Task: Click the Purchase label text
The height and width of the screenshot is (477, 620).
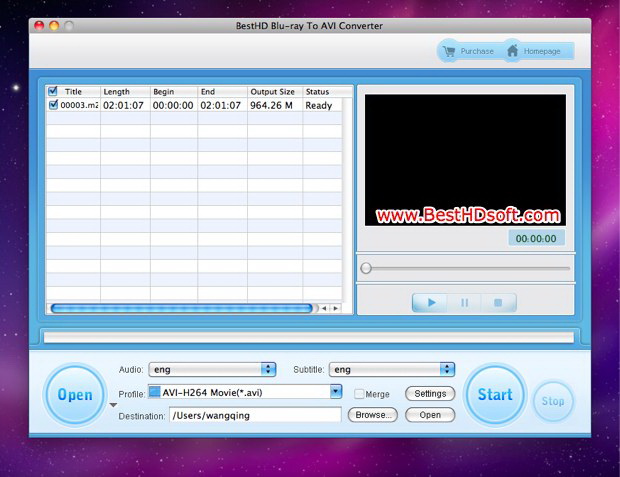Action: pos(477,51)
